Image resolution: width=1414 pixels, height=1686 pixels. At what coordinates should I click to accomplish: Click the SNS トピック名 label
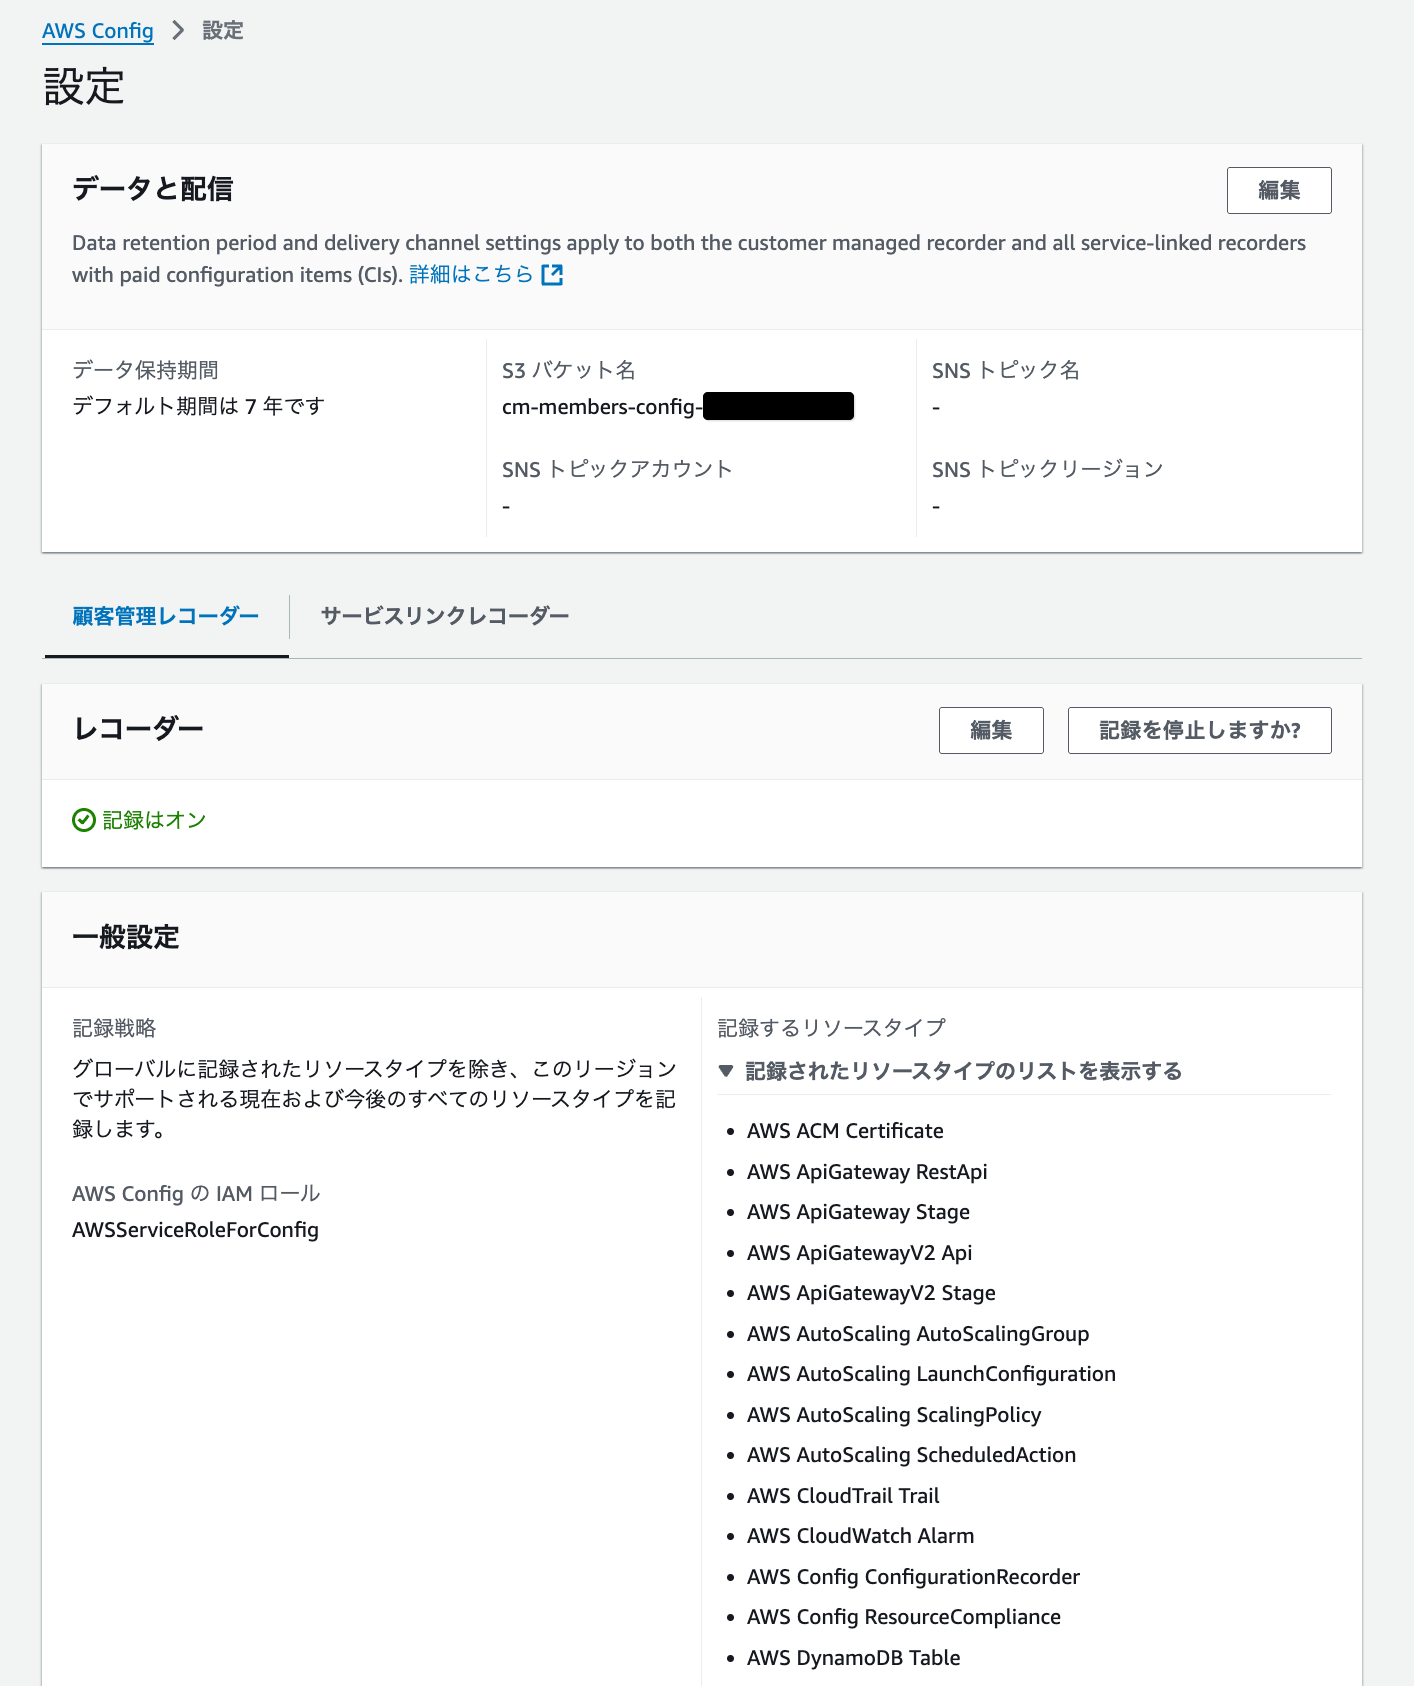tap(1006, 370)
